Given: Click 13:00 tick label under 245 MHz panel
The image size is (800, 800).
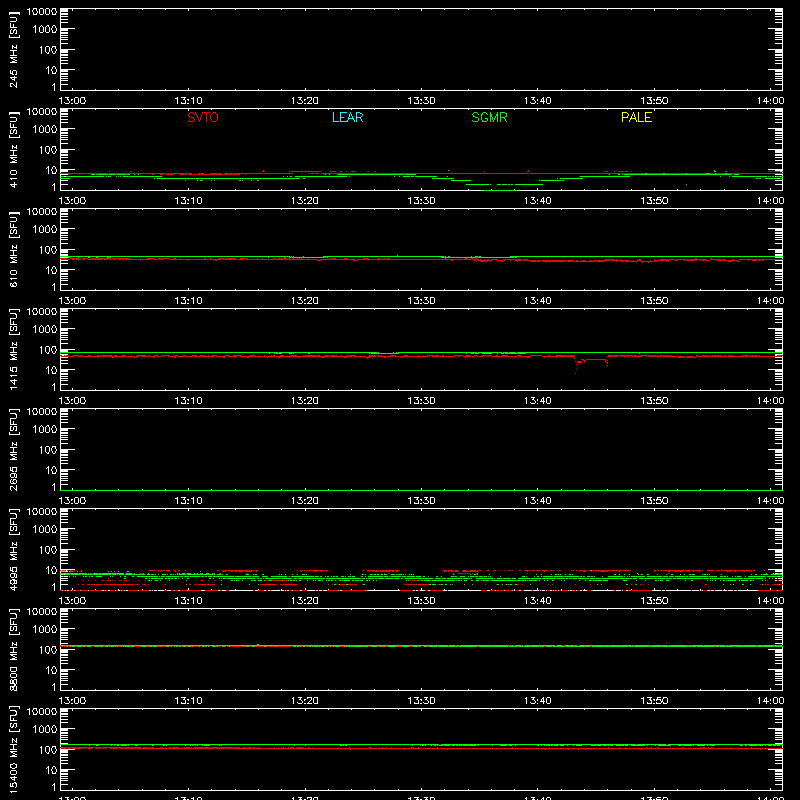Looking at the screenshot, I should pos(72,101).
